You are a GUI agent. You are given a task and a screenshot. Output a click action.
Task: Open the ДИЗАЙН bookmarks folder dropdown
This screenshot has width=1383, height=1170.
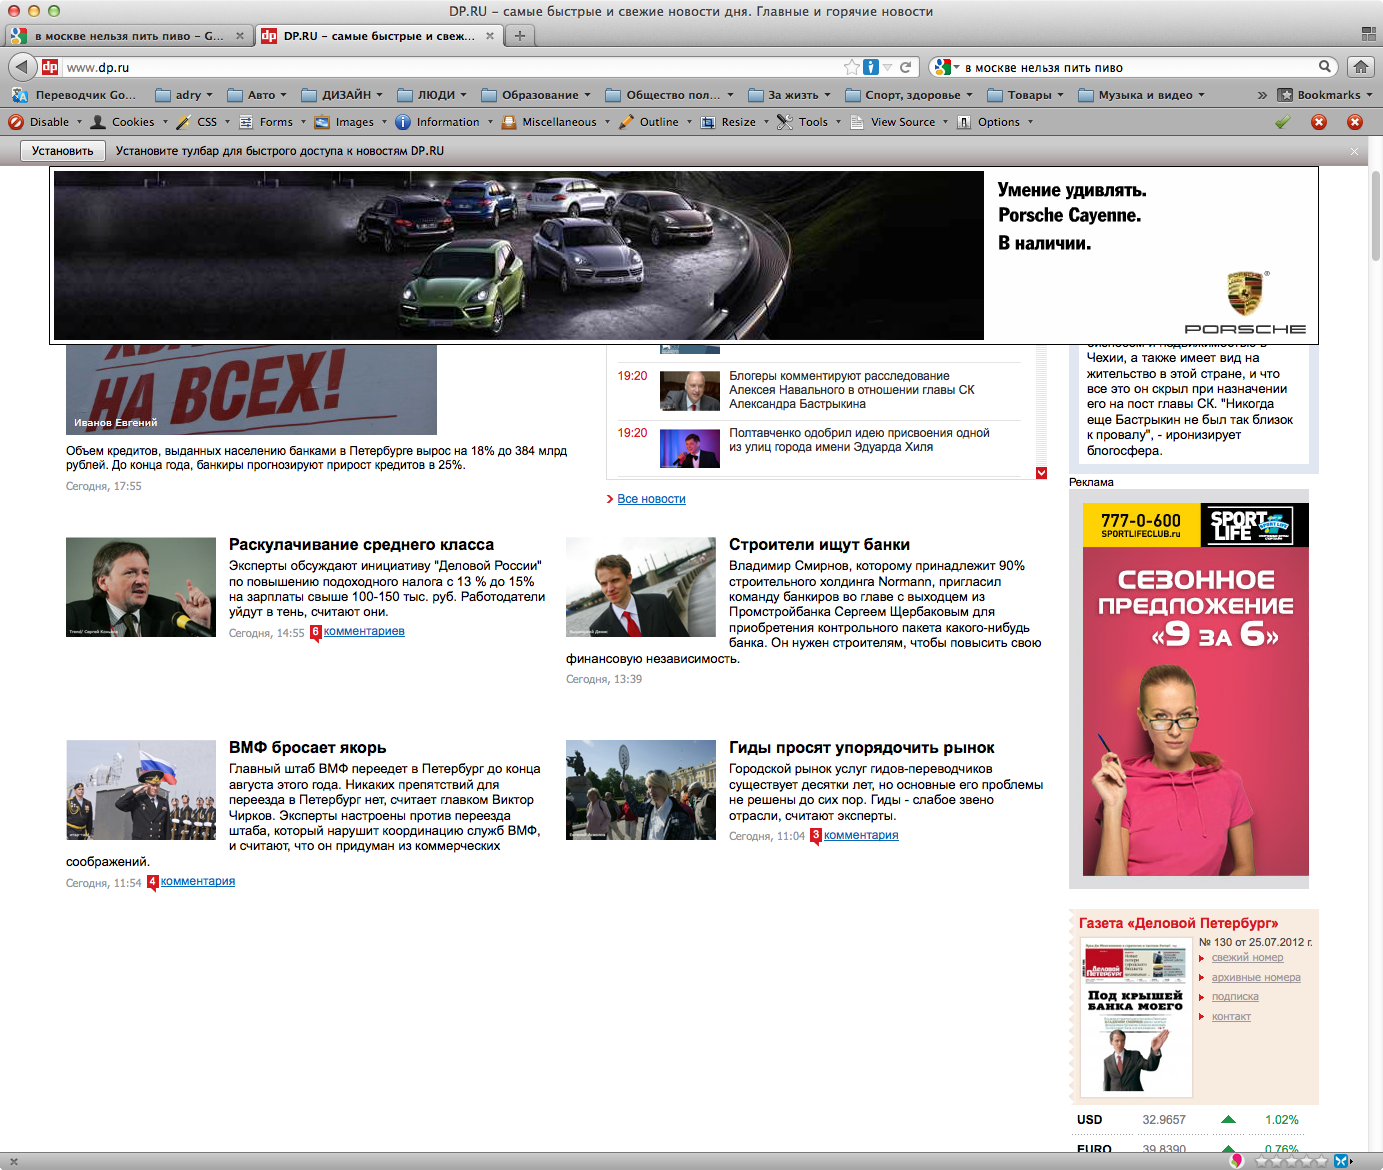click(x=346, y=95)
